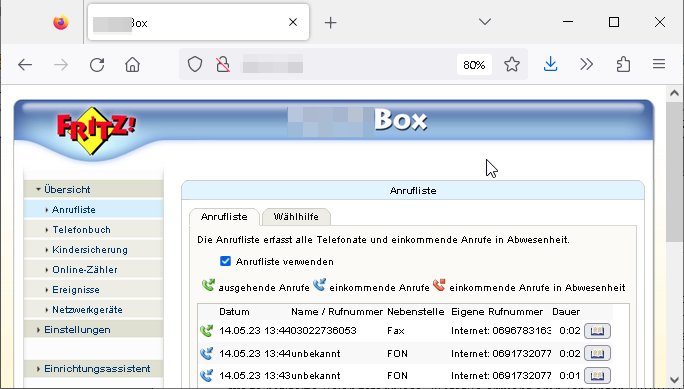Viewport: 684px width, 389px height.
Task: Click phonebook icon for the 13:43 call
Action: [x=597, y=375]
